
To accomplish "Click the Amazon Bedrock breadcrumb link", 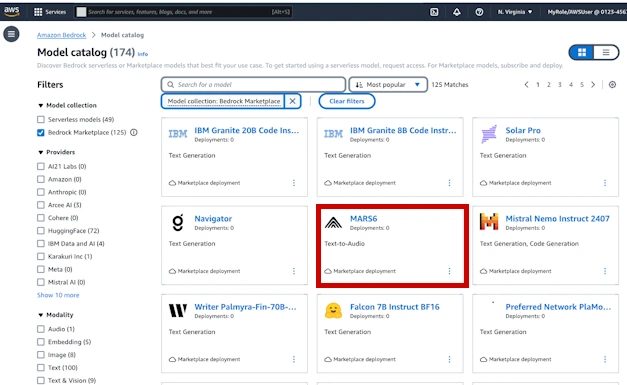I will 62,35.
